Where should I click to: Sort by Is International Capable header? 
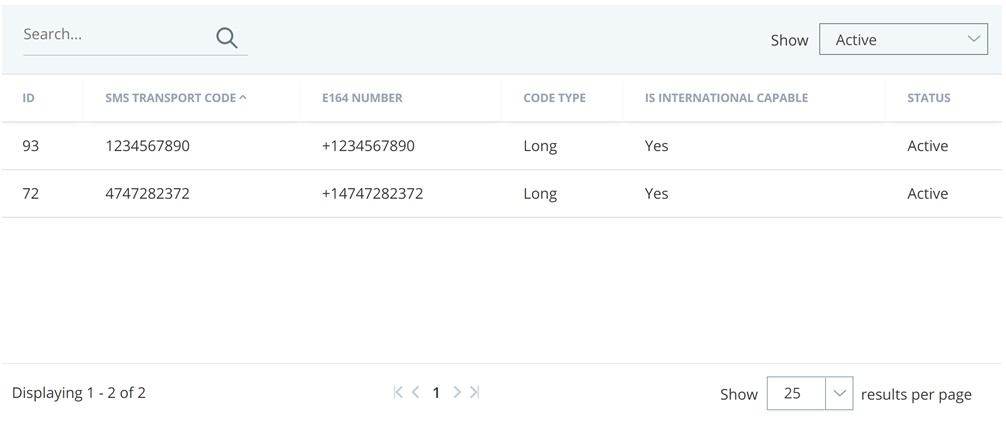coord(726,98)
